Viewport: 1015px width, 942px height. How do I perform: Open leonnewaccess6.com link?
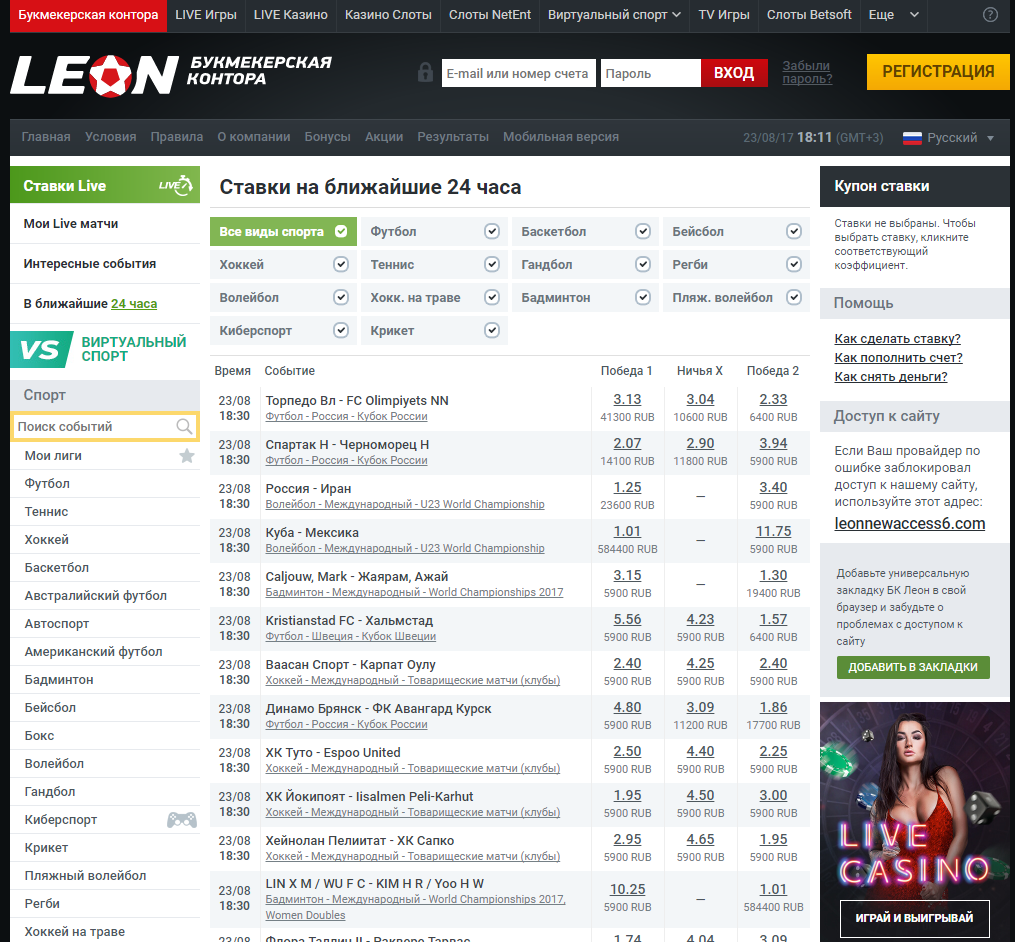click(x=909, y=524)
